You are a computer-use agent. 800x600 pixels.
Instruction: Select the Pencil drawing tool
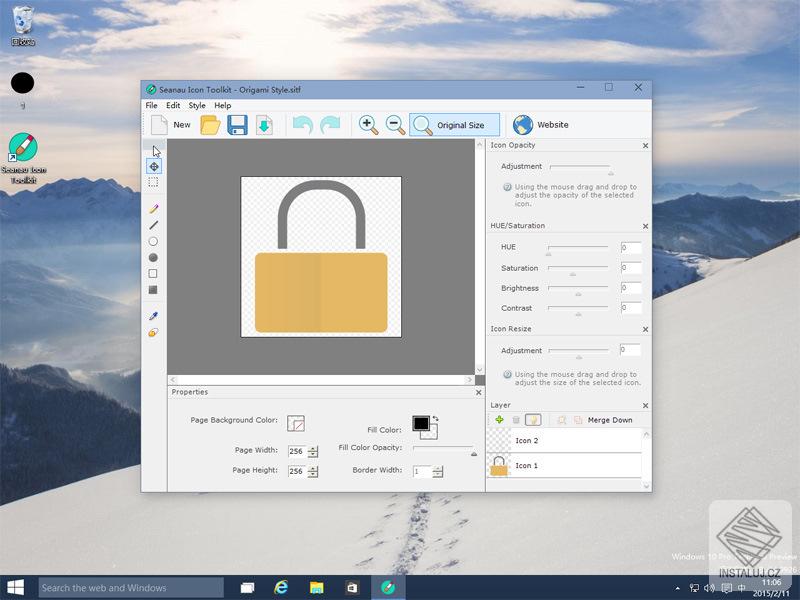[153, 209]
